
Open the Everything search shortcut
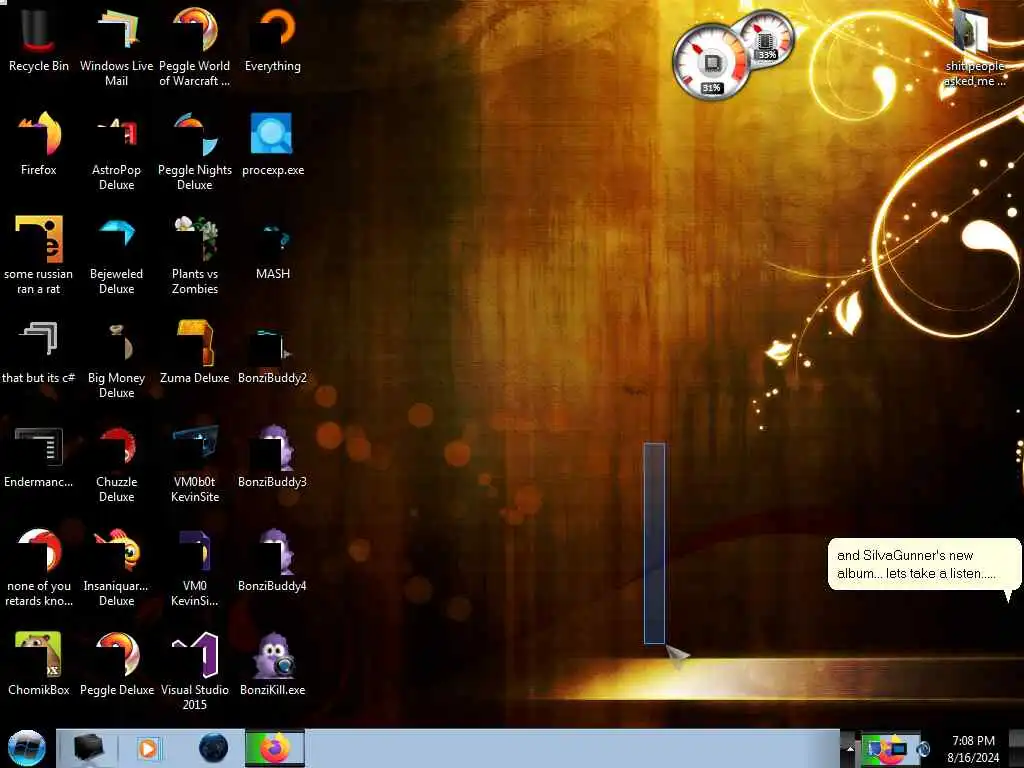tap(273, 41)
